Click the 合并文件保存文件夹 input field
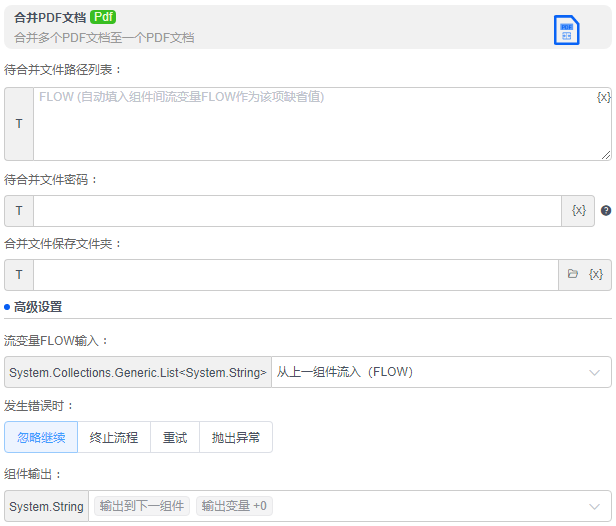The image size is (616, 526). coord(295,275)
